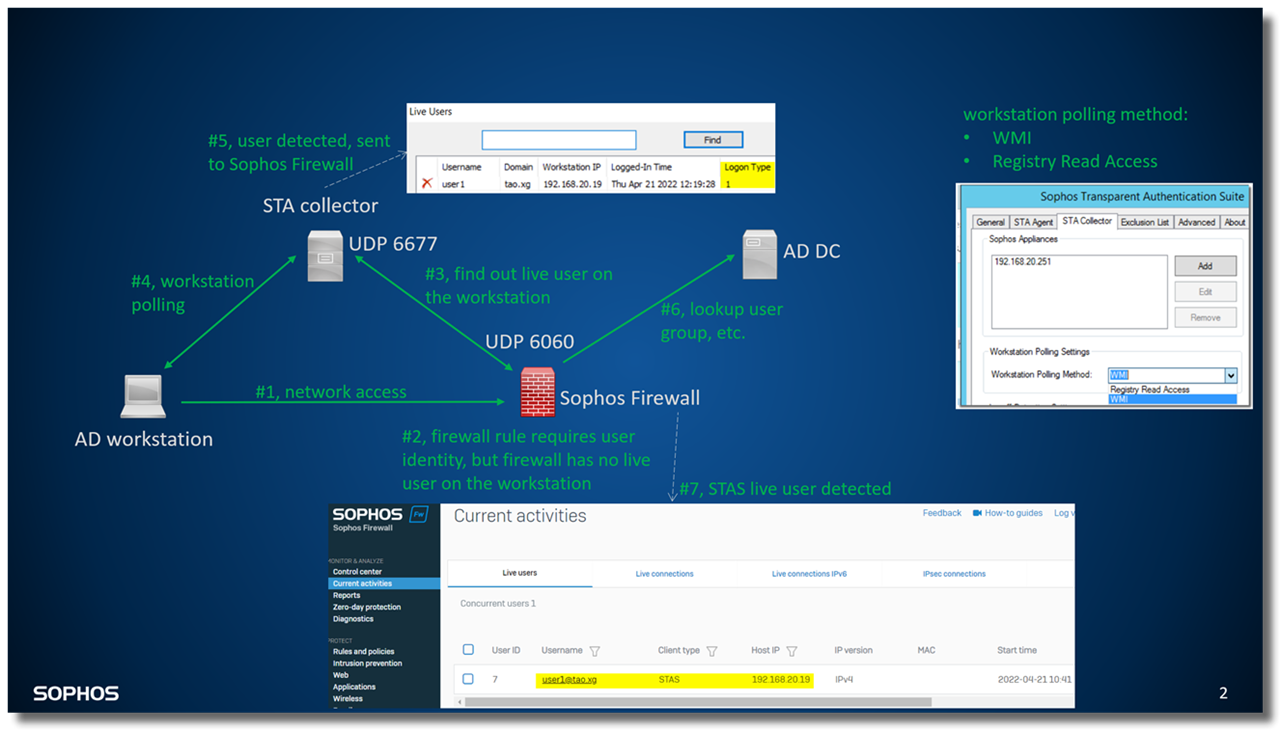Tick the checkbox for user ID 7 row
This screenshot has width=1280, height=730.
(x=468, y=679)
